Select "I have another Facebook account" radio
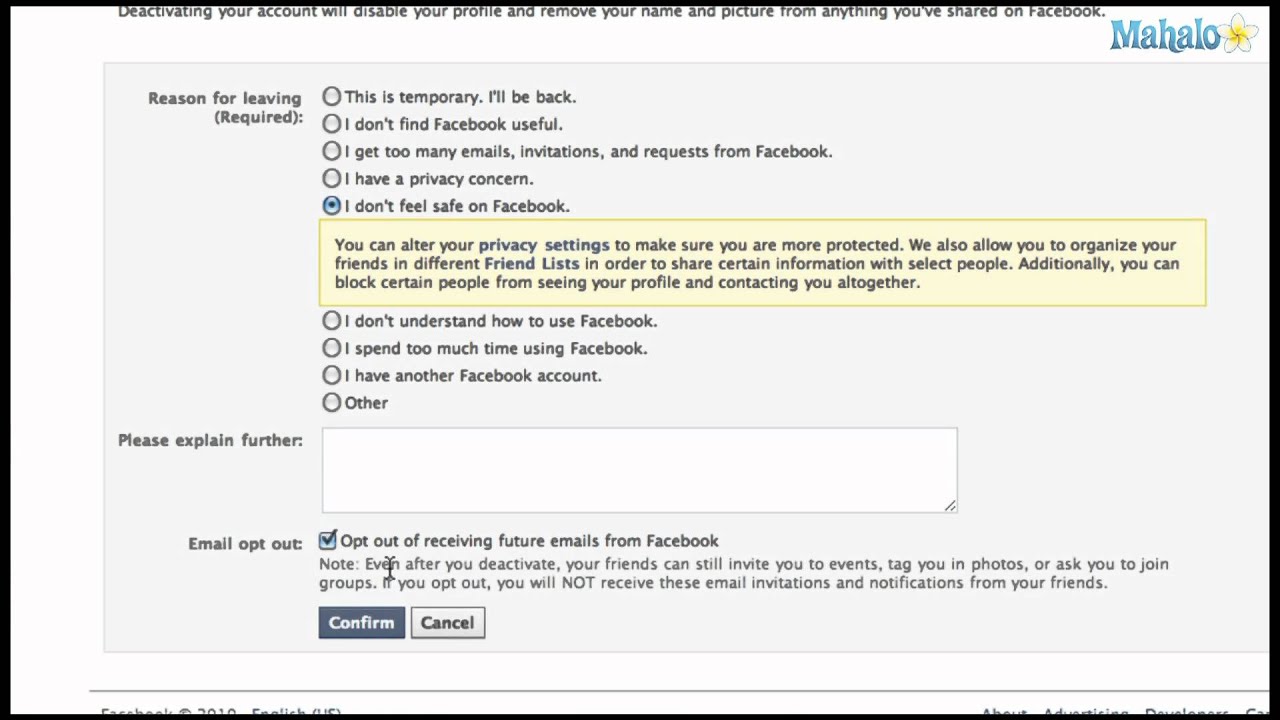The width and height of the screenshot is (1280, 720). pos(332,376)
